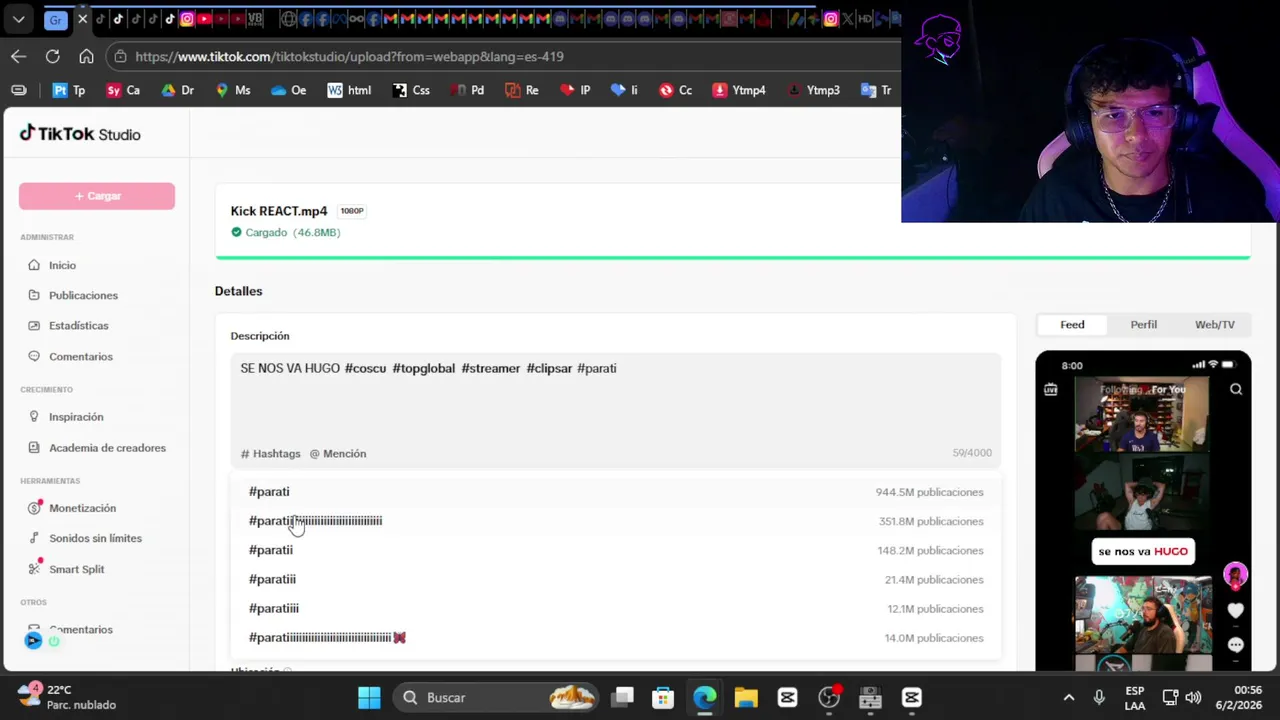View site information via the lock icon
Screen dimensions: 1280x720
click(120, 57)
